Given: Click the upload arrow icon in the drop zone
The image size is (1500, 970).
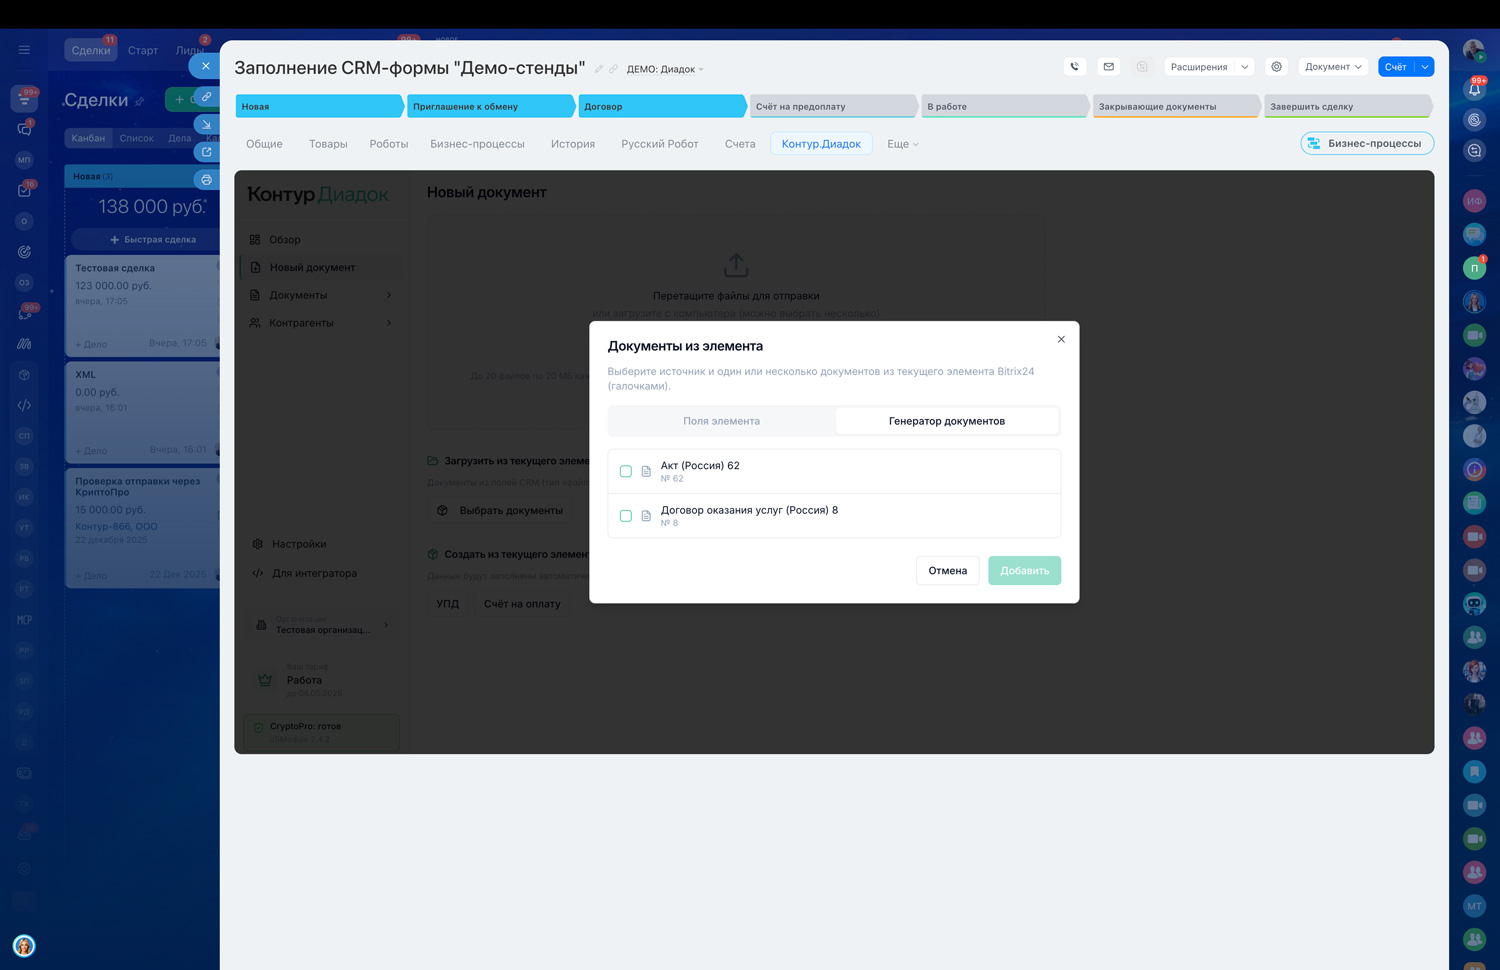Looking at the screenshot, I should pos(736,265).
